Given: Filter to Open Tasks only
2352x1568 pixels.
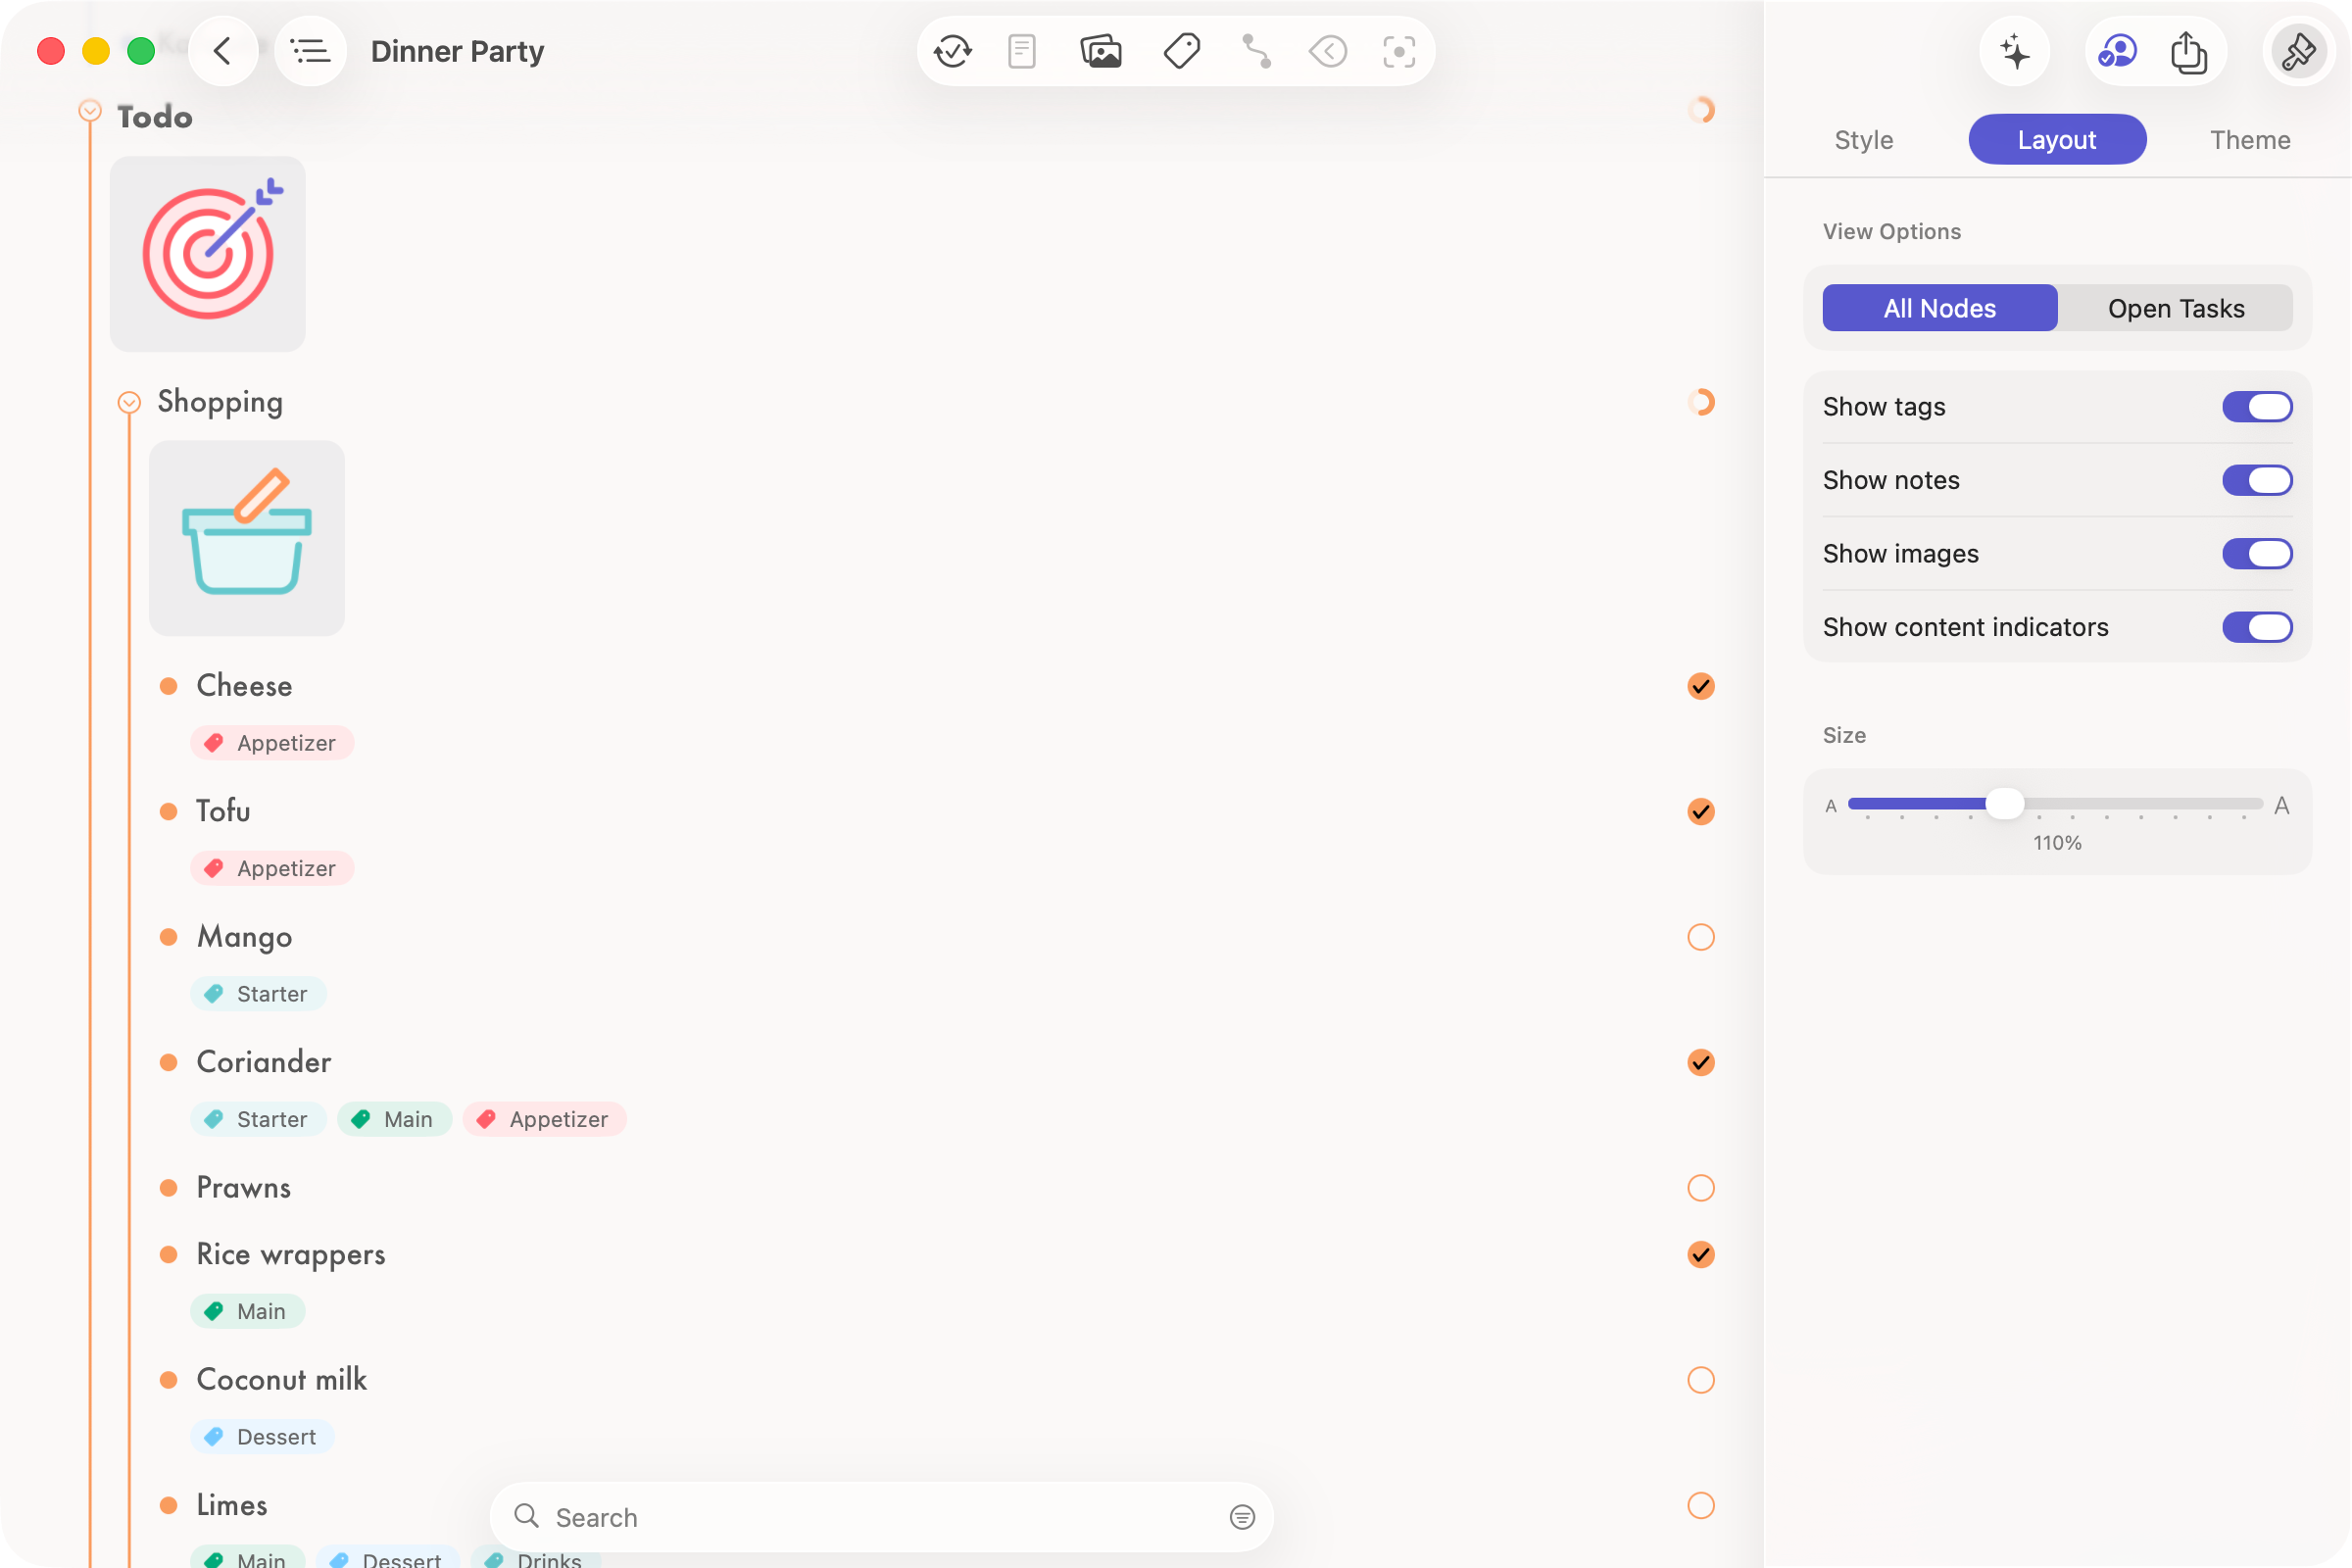Looking at the screenshot, I should [2175, 308].
